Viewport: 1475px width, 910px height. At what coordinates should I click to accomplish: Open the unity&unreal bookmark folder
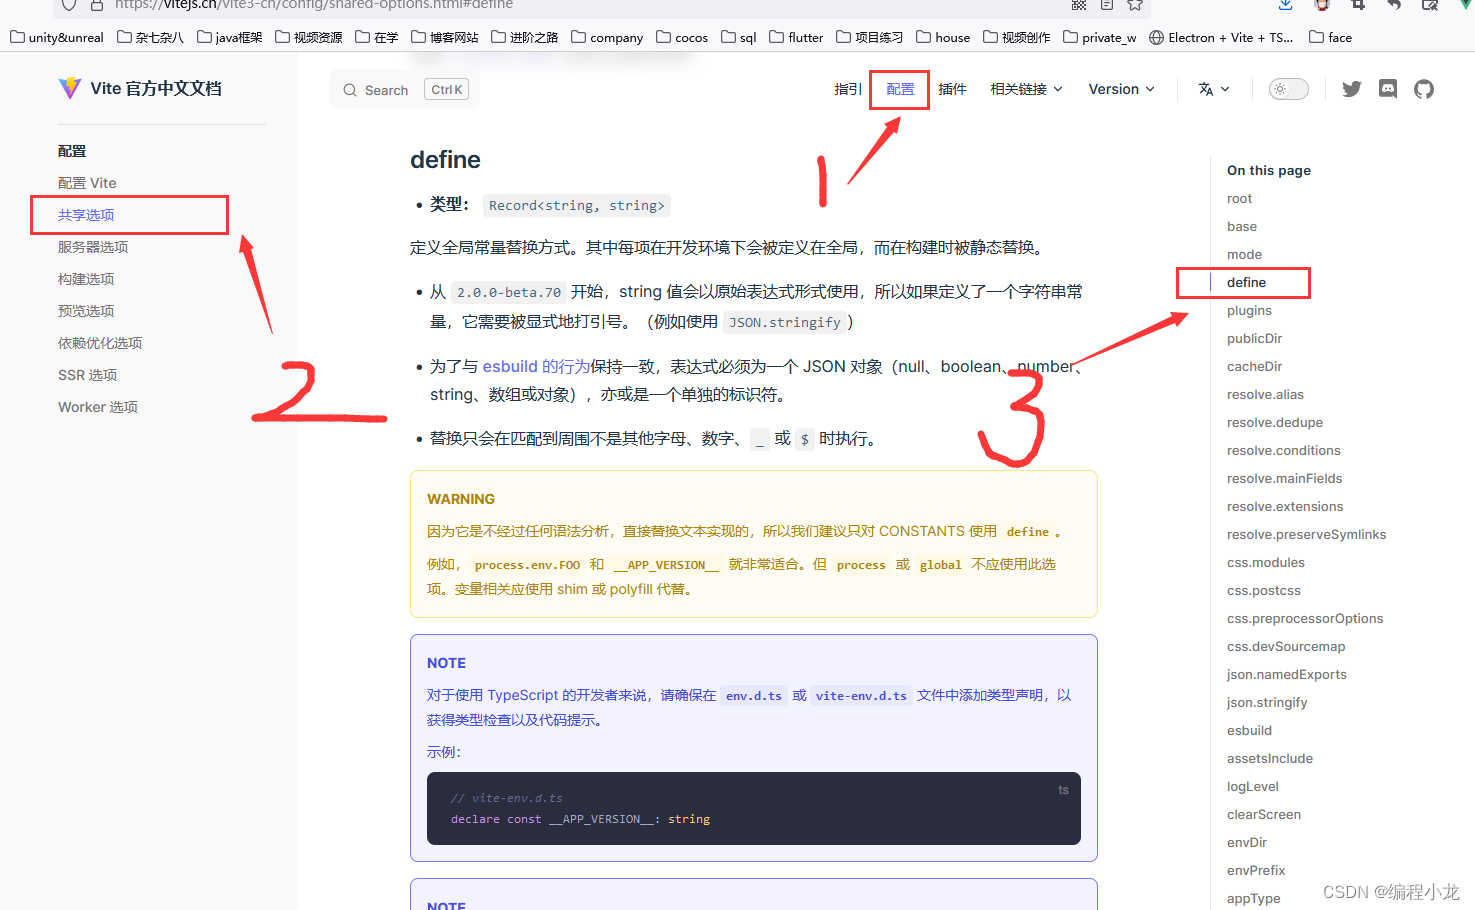[57, 37]
